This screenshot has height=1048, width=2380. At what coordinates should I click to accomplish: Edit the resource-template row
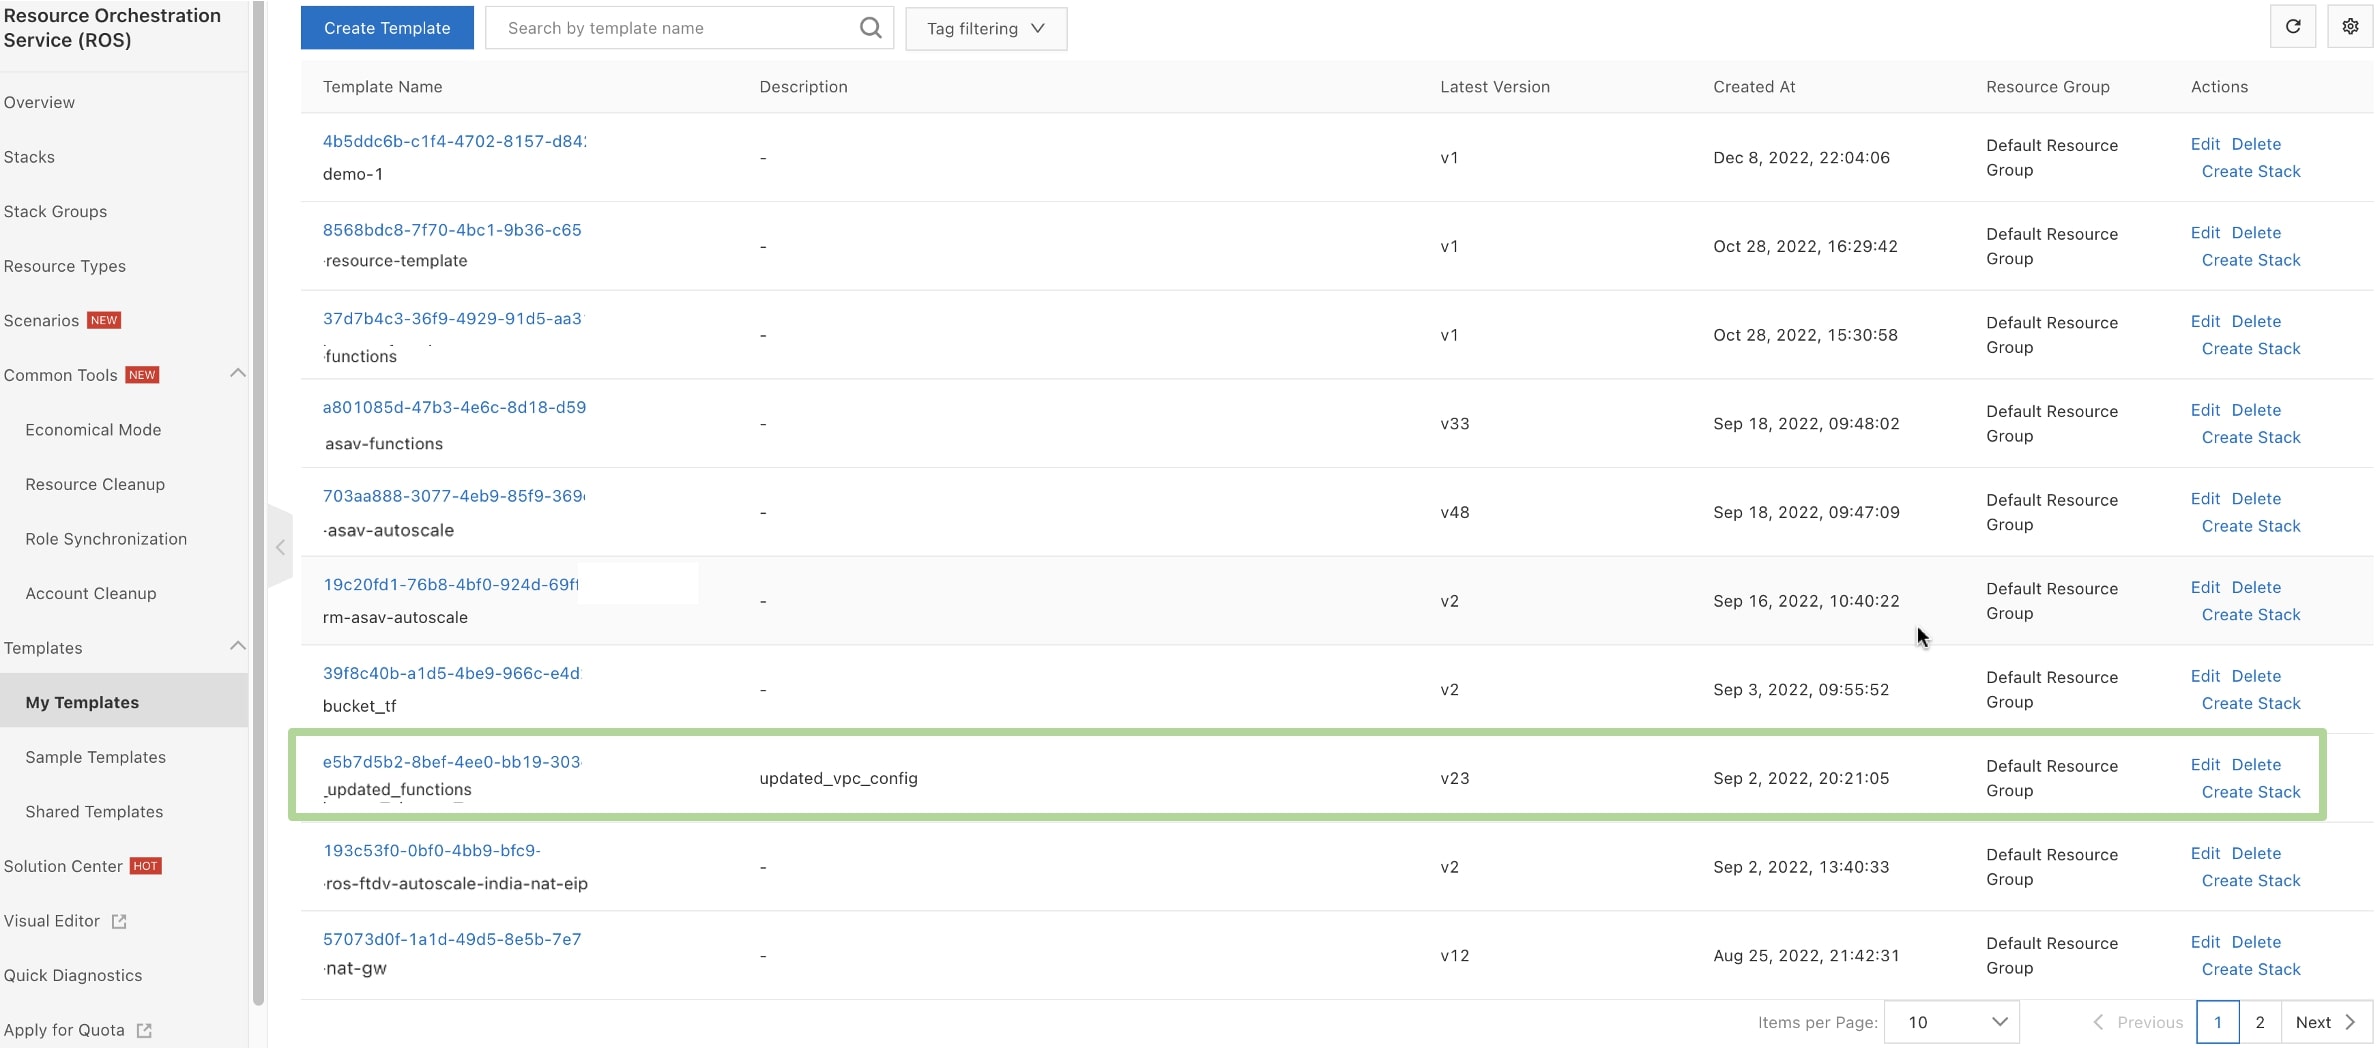tap(2205, 233)
